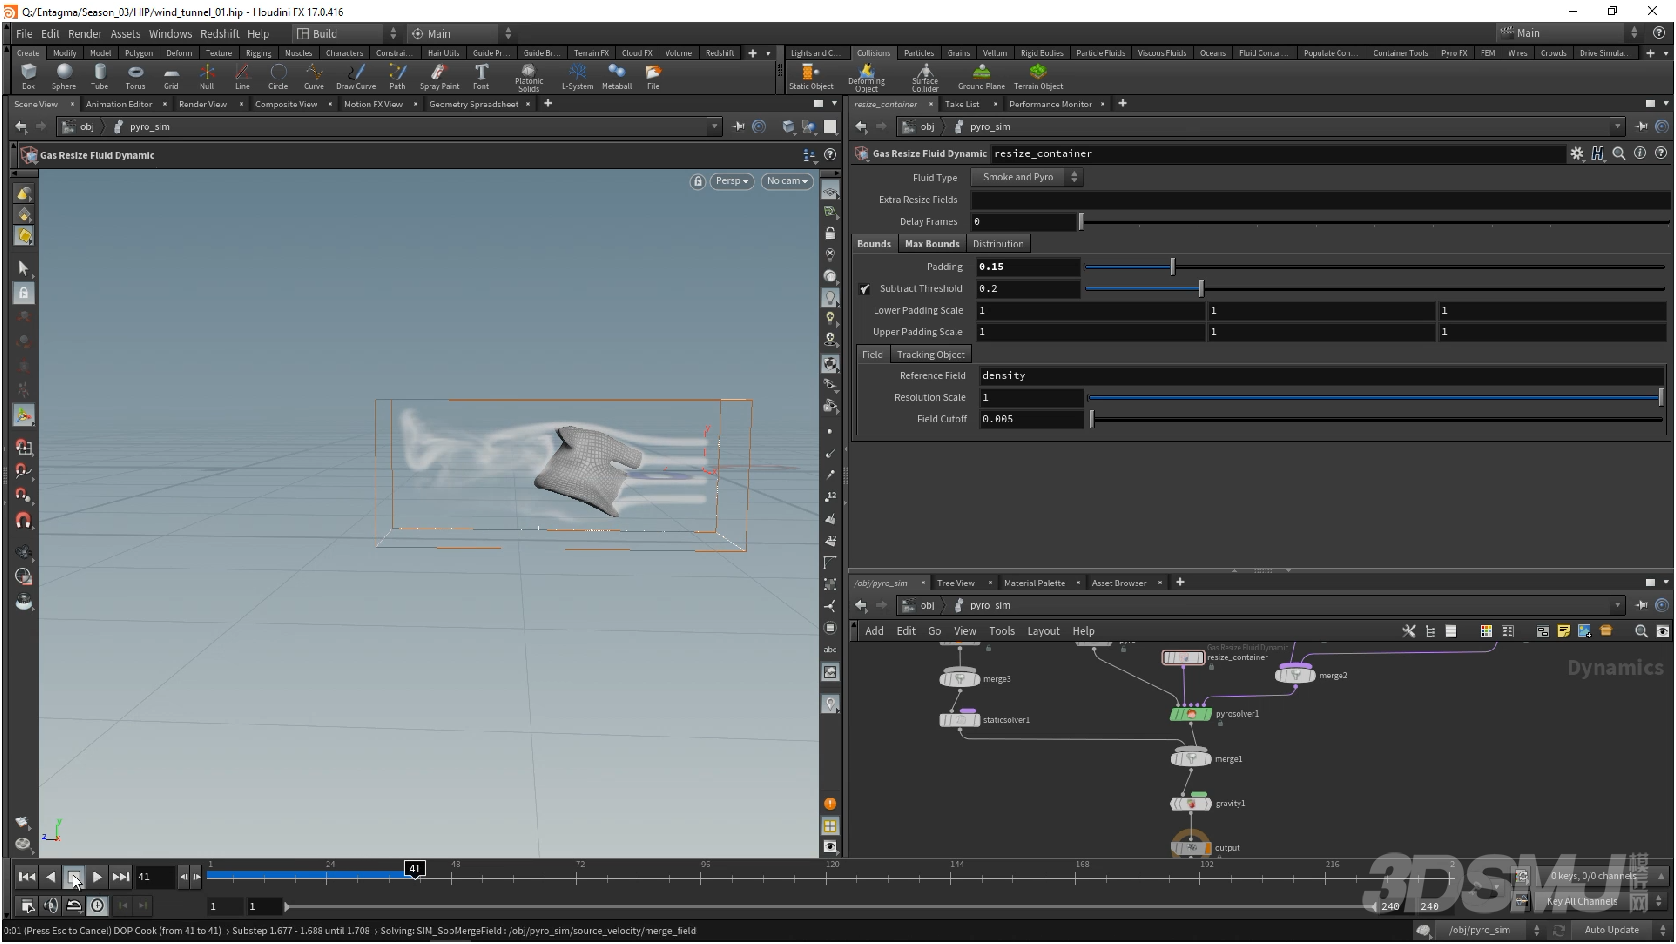1676x944 pixels.
Task: Select the Tube shelf tool
Action: pos(100,77)
